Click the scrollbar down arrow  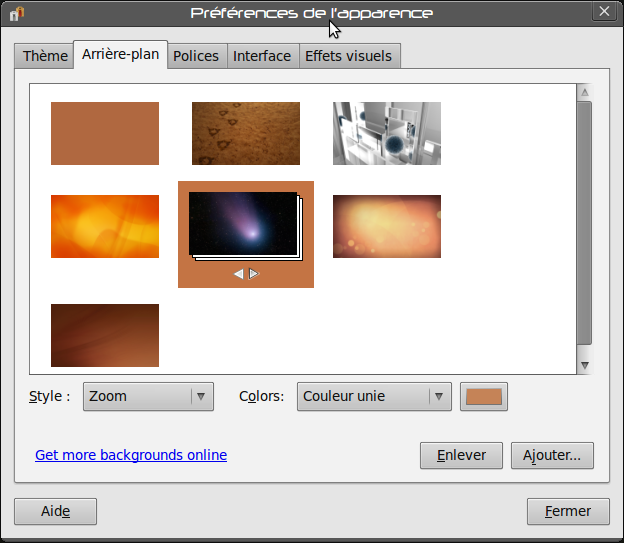585,365
